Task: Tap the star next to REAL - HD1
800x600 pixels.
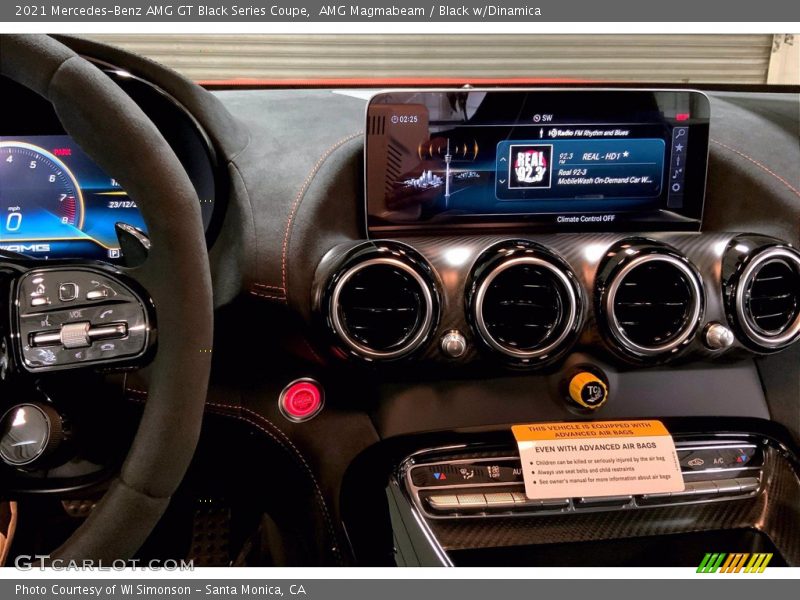Action: click(626, 154)
